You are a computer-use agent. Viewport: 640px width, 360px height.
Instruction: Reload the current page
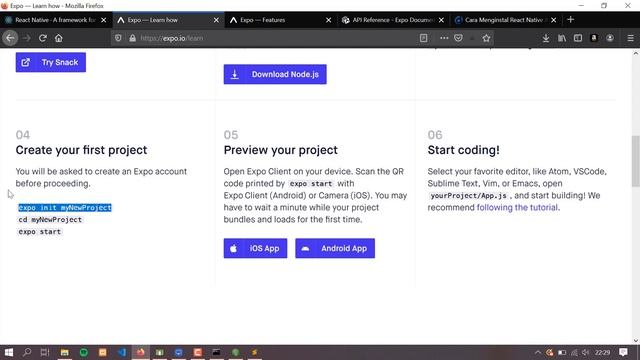point(42,38)
